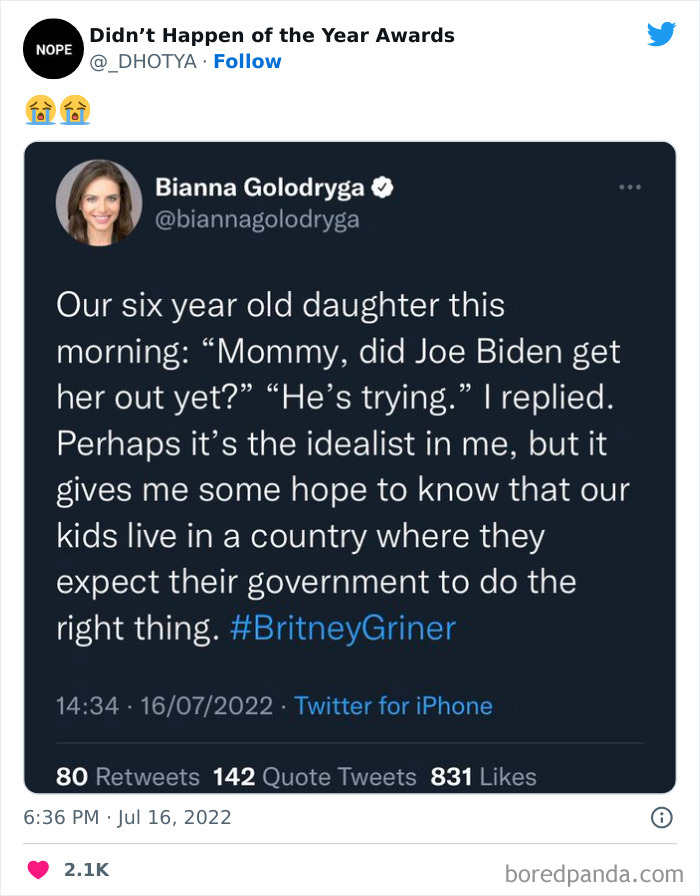This screenshot has height=896, width=700.
Task: Click the 14:34 16/07/2022 timestamp in quoted tweet
Action: pyautogui.click(x=163, y=706)
